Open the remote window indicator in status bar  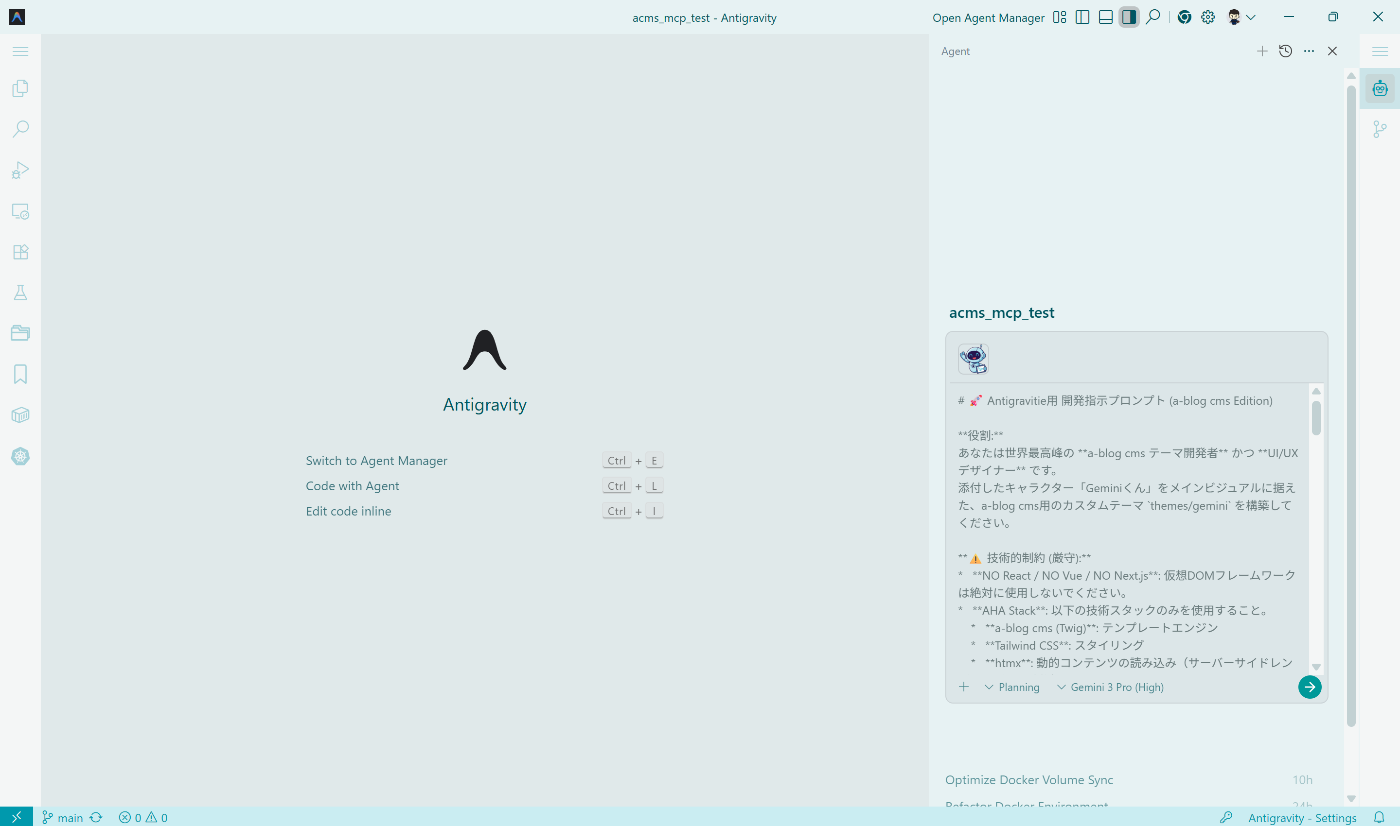tap(16, 817)
